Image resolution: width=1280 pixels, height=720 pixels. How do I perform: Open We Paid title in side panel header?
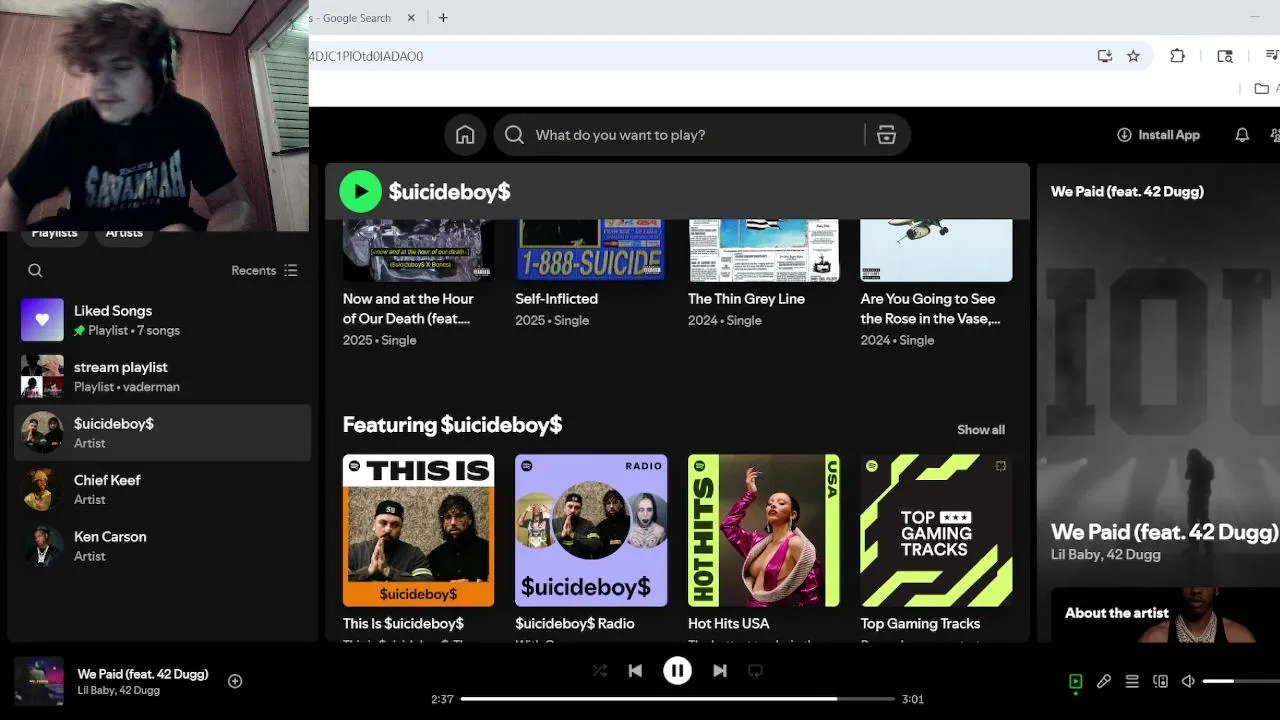click(1127, 191)
